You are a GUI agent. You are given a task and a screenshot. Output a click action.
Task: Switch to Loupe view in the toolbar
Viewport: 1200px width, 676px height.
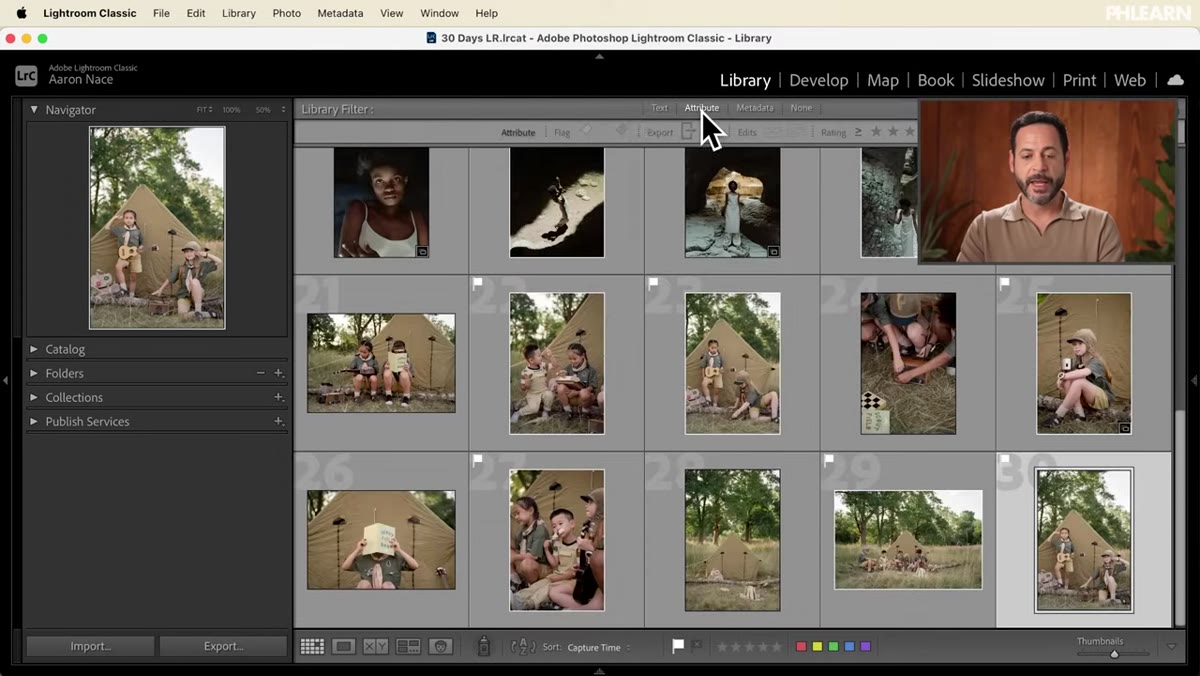(344, 647)
